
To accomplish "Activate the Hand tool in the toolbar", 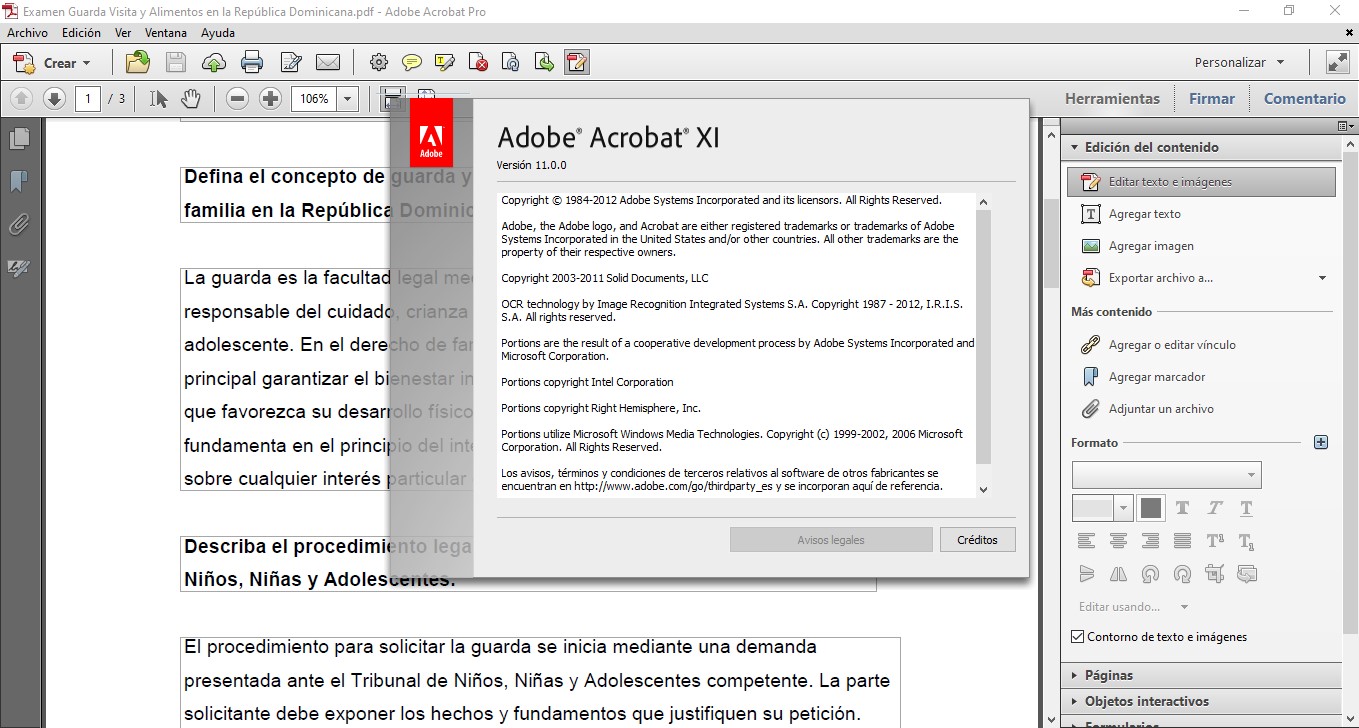I will point(188,98).
